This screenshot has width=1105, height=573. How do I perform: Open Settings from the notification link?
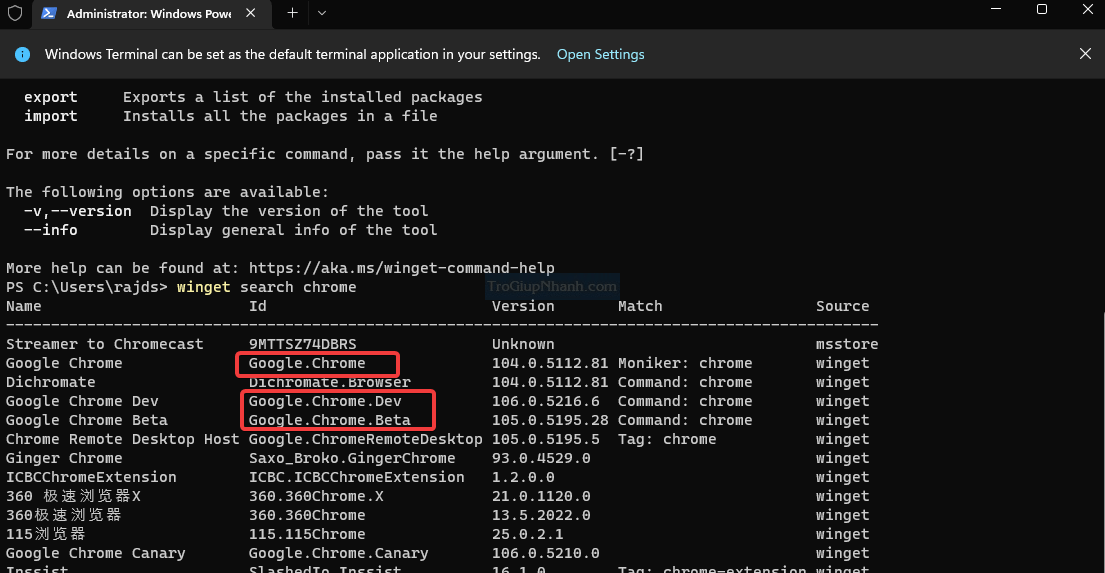600,54
